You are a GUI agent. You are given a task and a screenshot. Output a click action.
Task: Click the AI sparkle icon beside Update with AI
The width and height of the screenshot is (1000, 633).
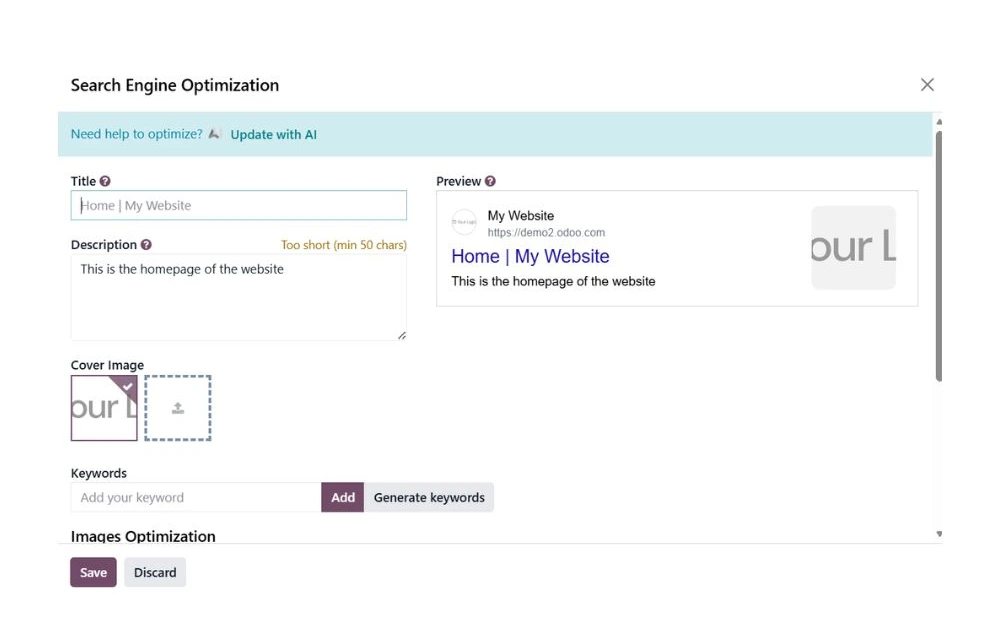tap(215, 134)
